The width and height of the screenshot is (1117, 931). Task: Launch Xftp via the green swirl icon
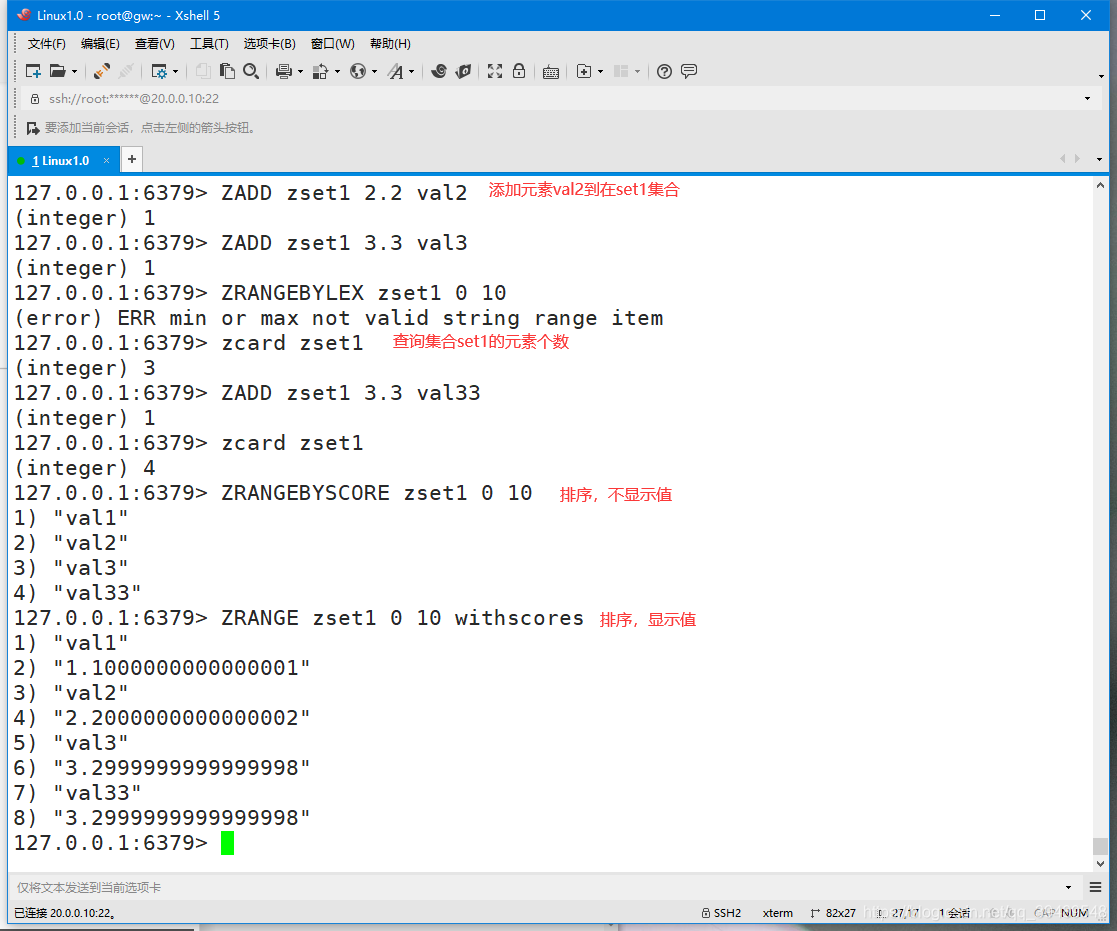(x=439, y=71)
